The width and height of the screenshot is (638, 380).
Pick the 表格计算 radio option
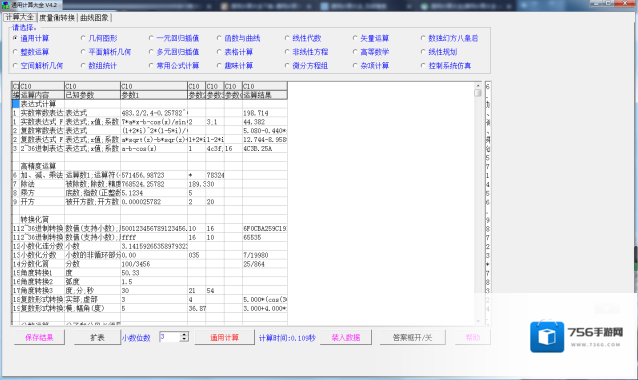pos(235,52)
